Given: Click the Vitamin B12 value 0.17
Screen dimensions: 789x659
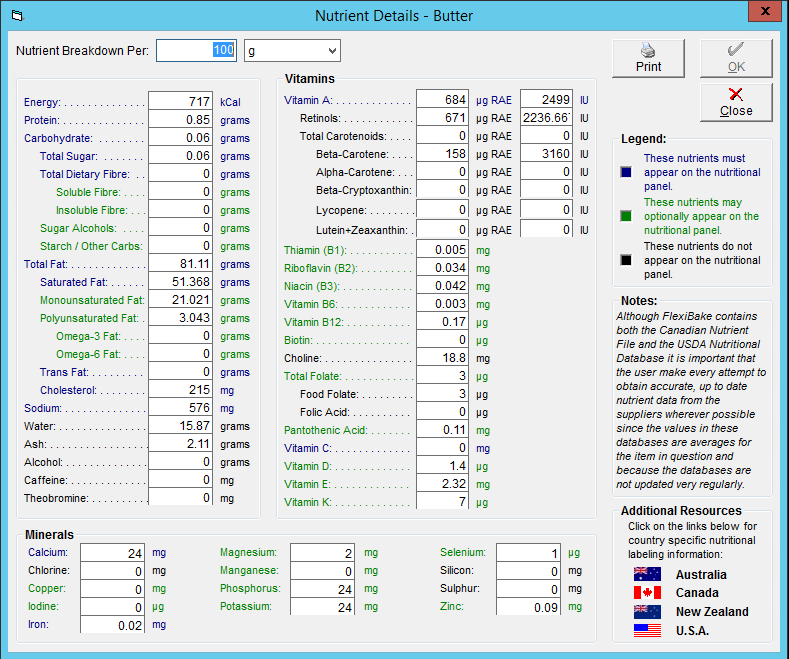Looking at the screenshot, I should pos(442,322).
